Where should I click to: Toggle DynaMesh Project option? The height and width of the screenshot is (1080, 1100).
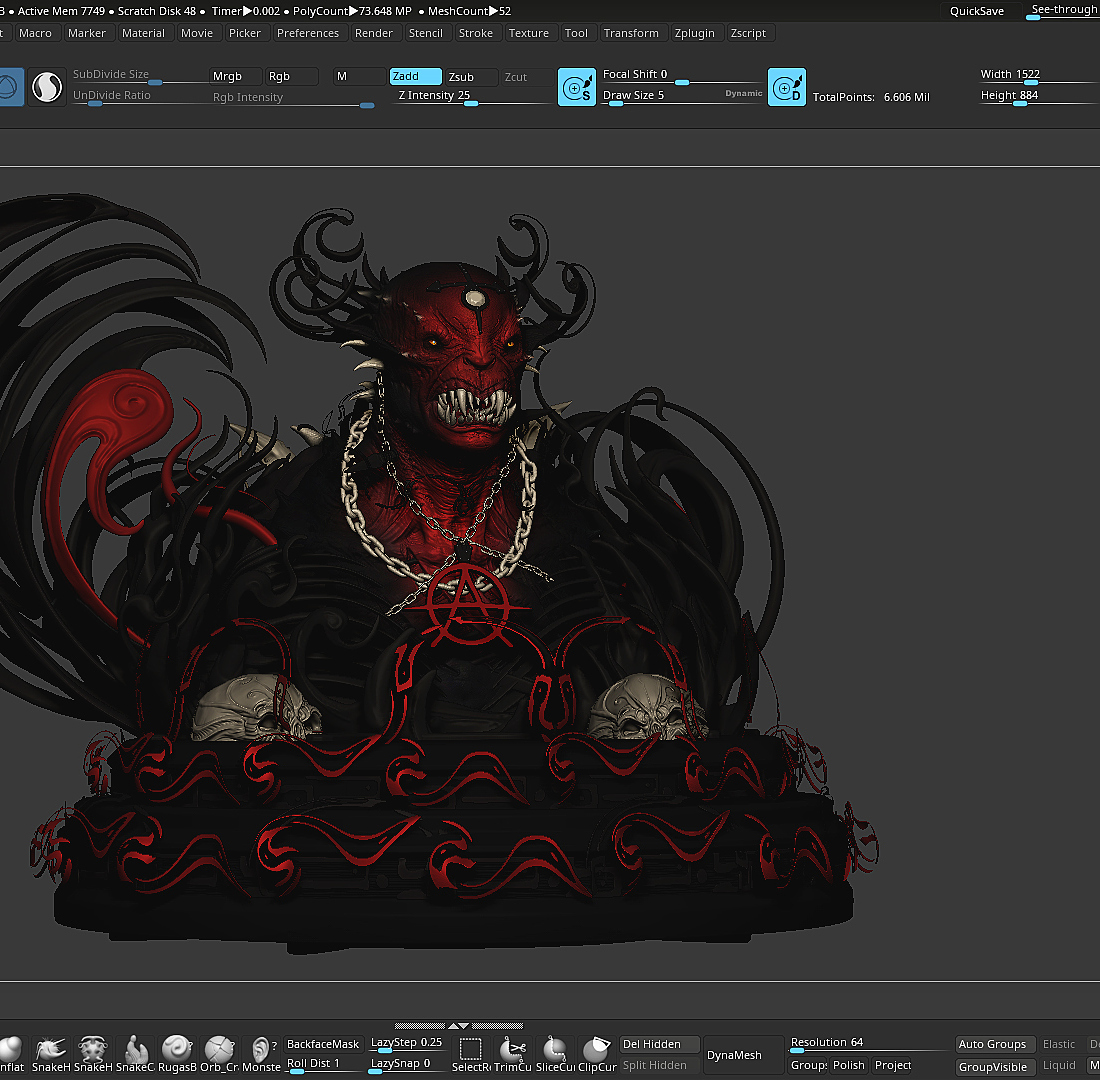coord(893,1065)
